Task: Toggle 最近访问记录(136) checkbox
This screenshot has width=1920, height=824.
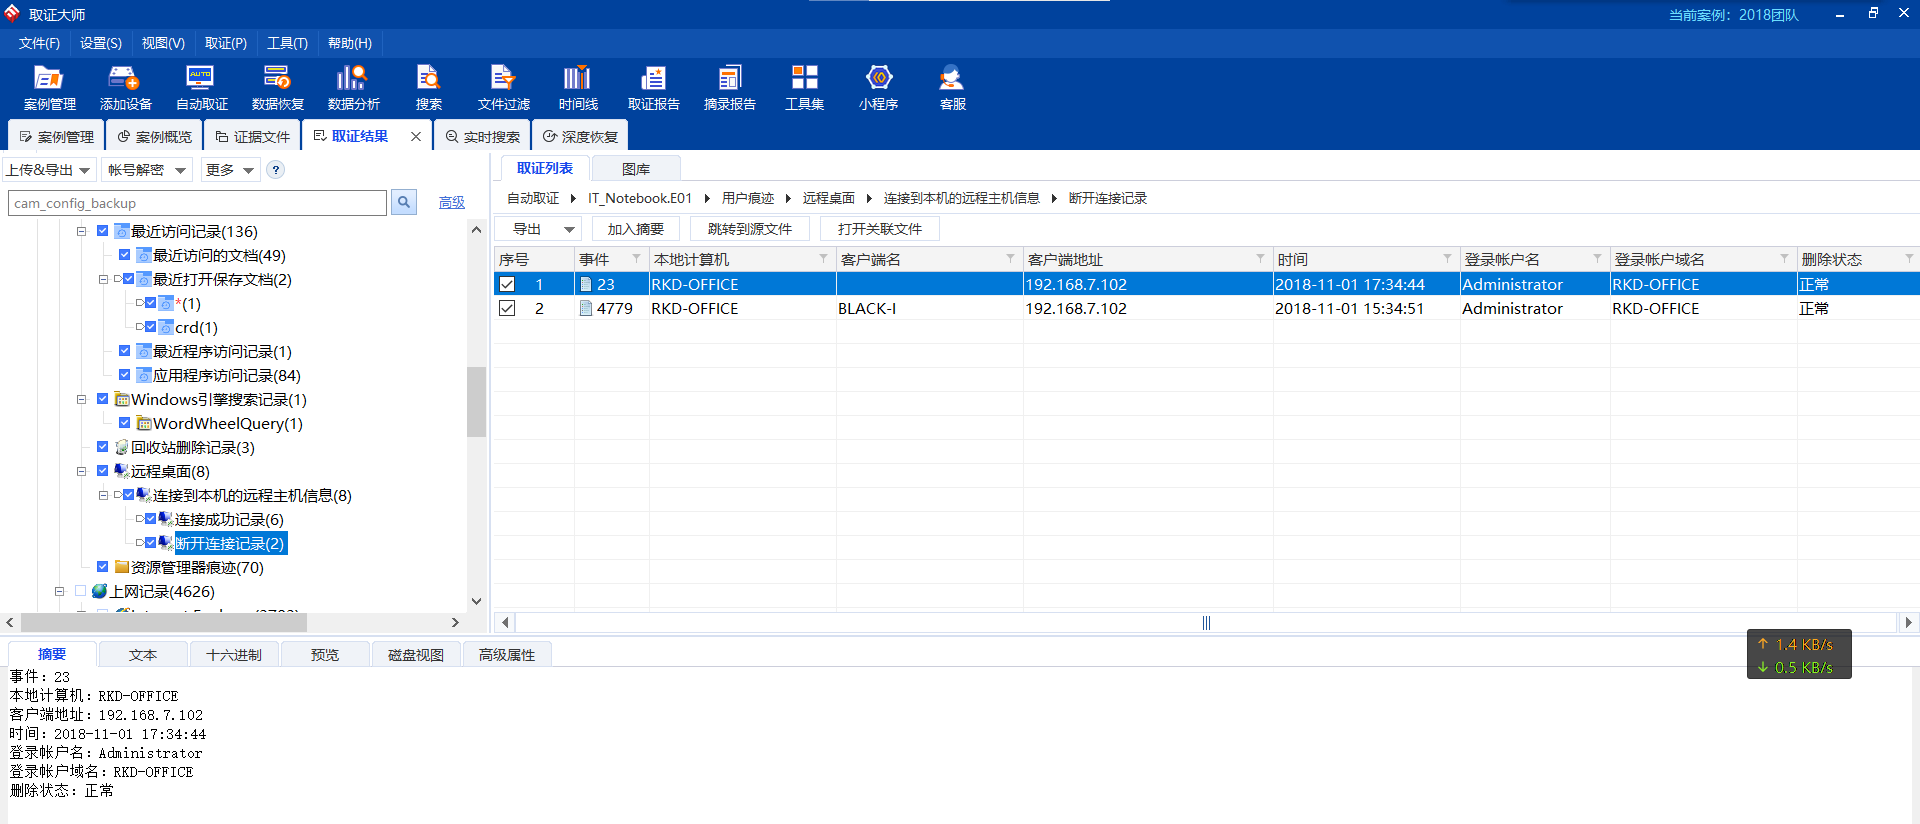Action: [x=102, y=231]
